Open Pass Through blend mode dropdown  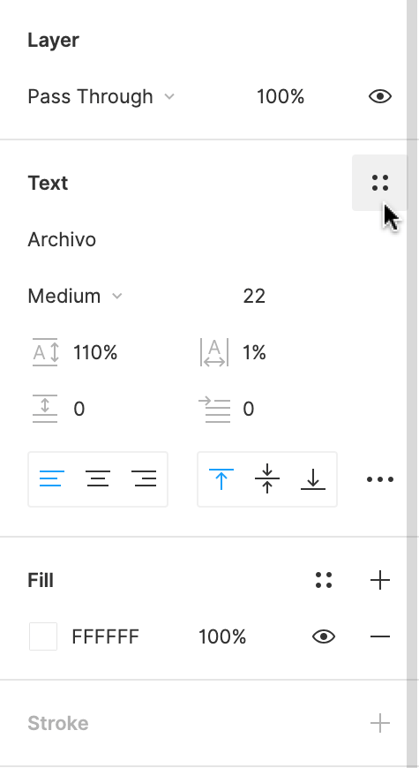(x=101, y=96)
